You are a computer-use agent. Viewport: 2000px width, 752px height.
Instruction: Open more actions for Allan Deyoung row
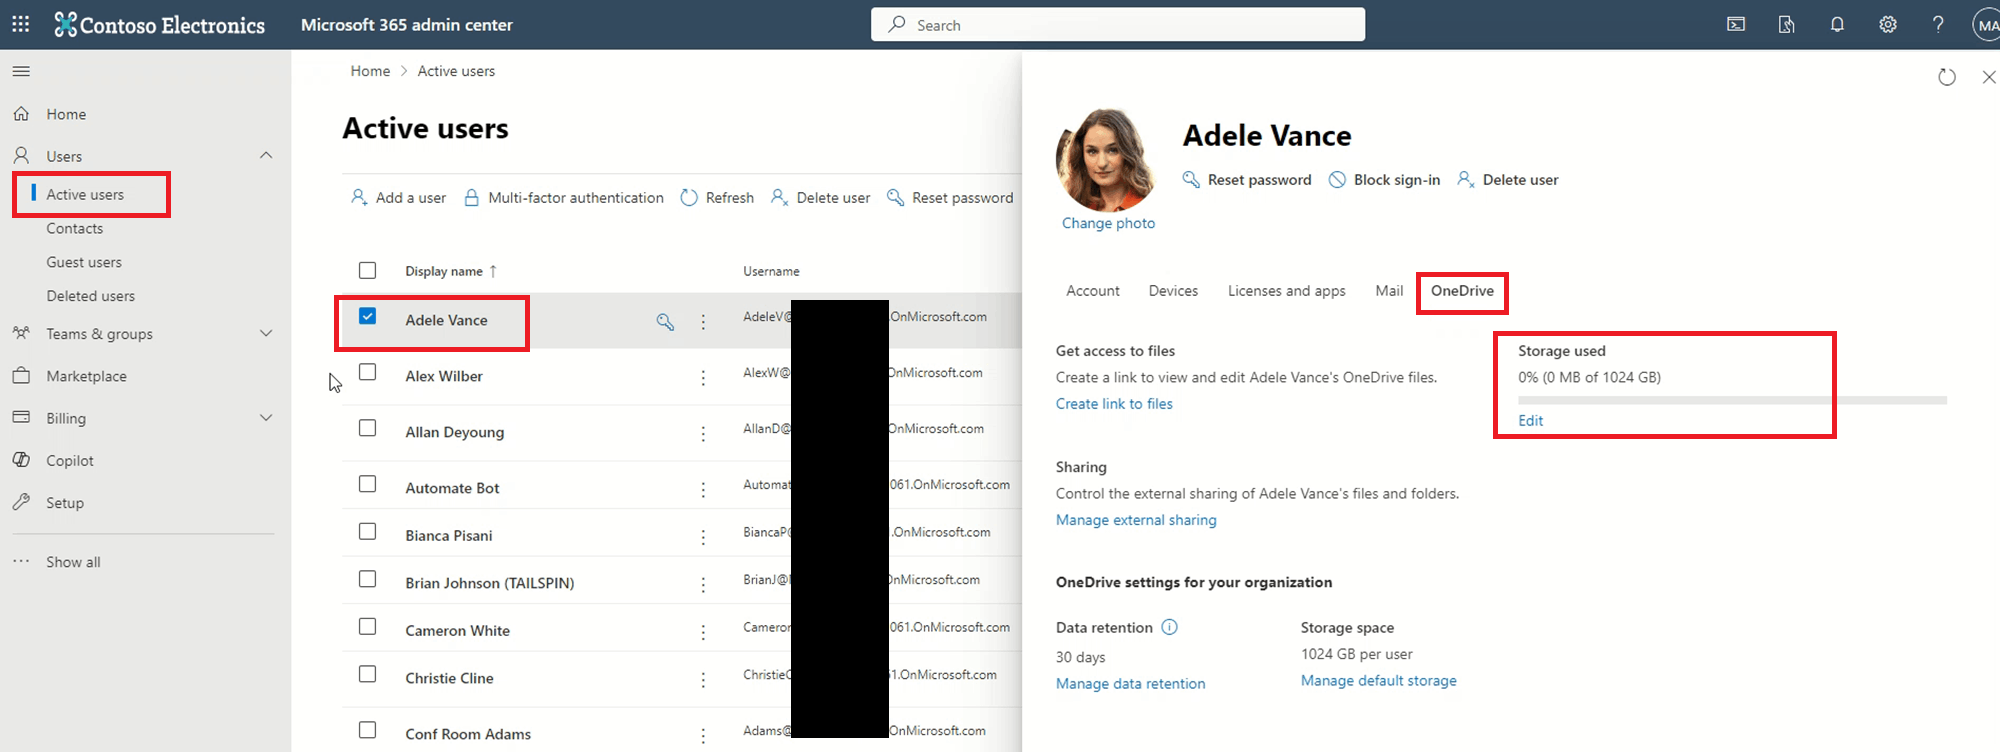(703, 433)
